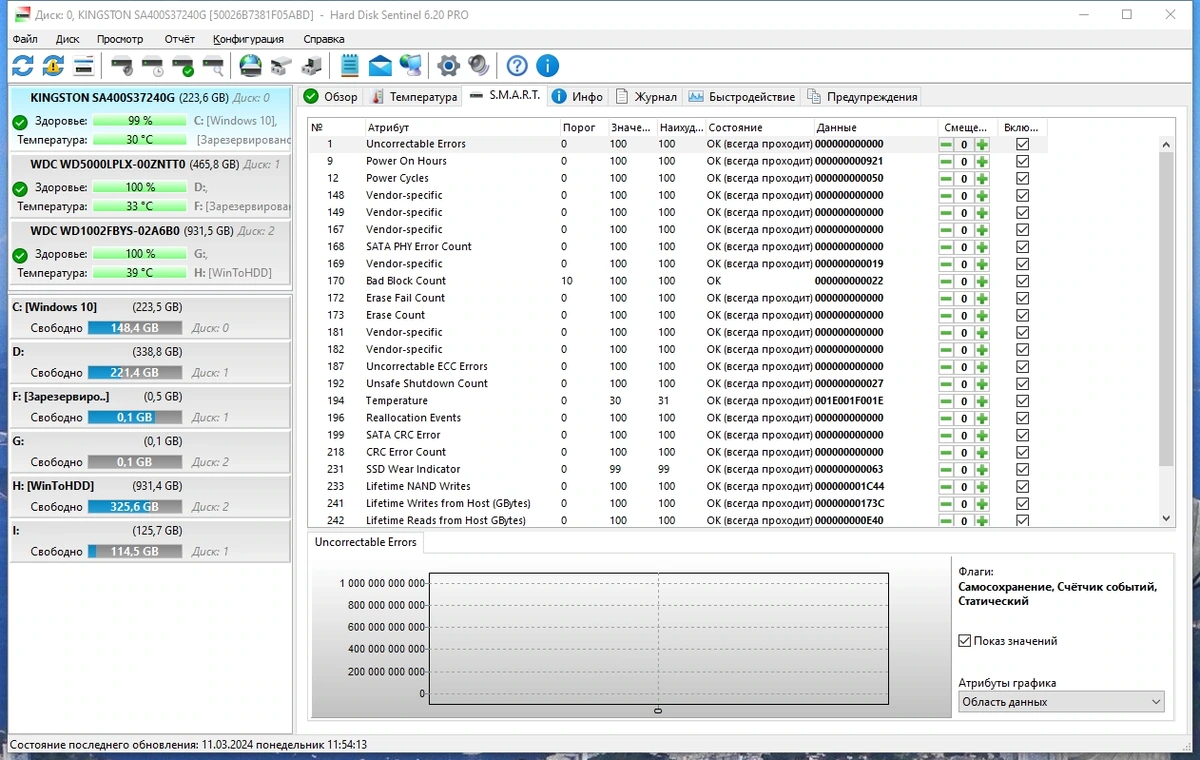
Task: Click the disk panel toolbar icon after refresh icons
Action: (84, 66)
